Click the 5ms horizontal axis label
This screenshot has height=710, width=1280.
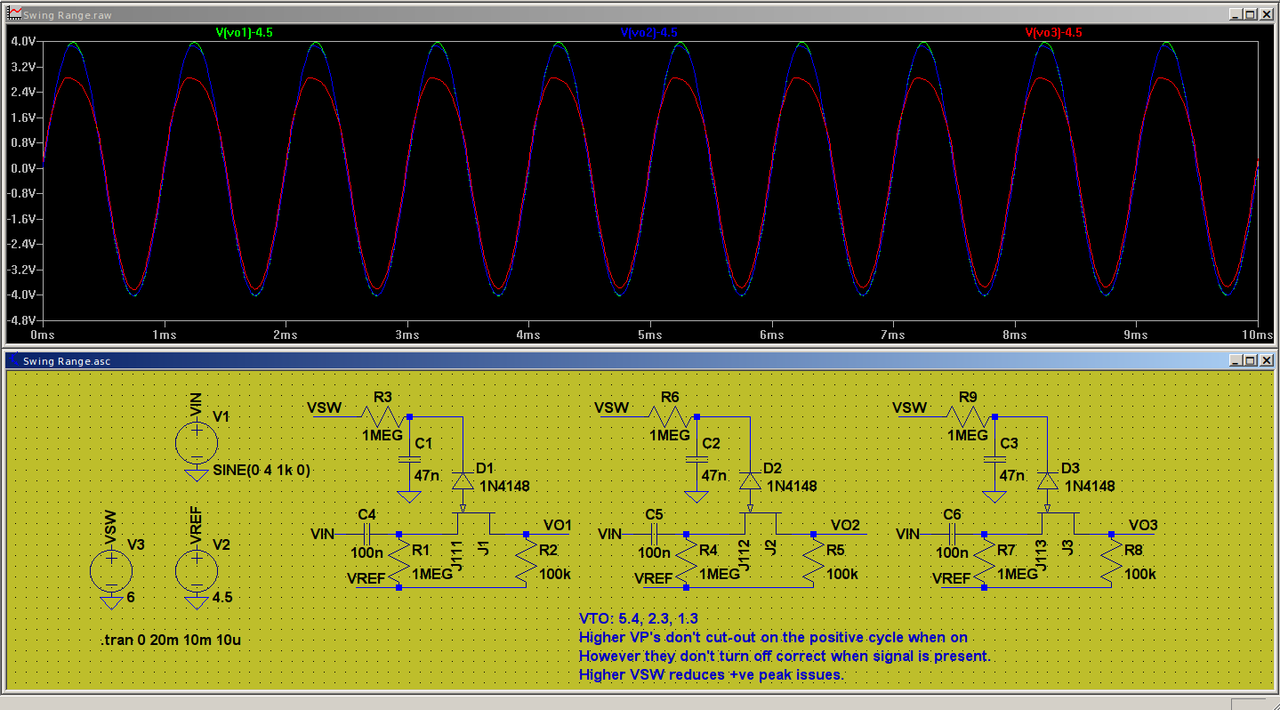650,336
